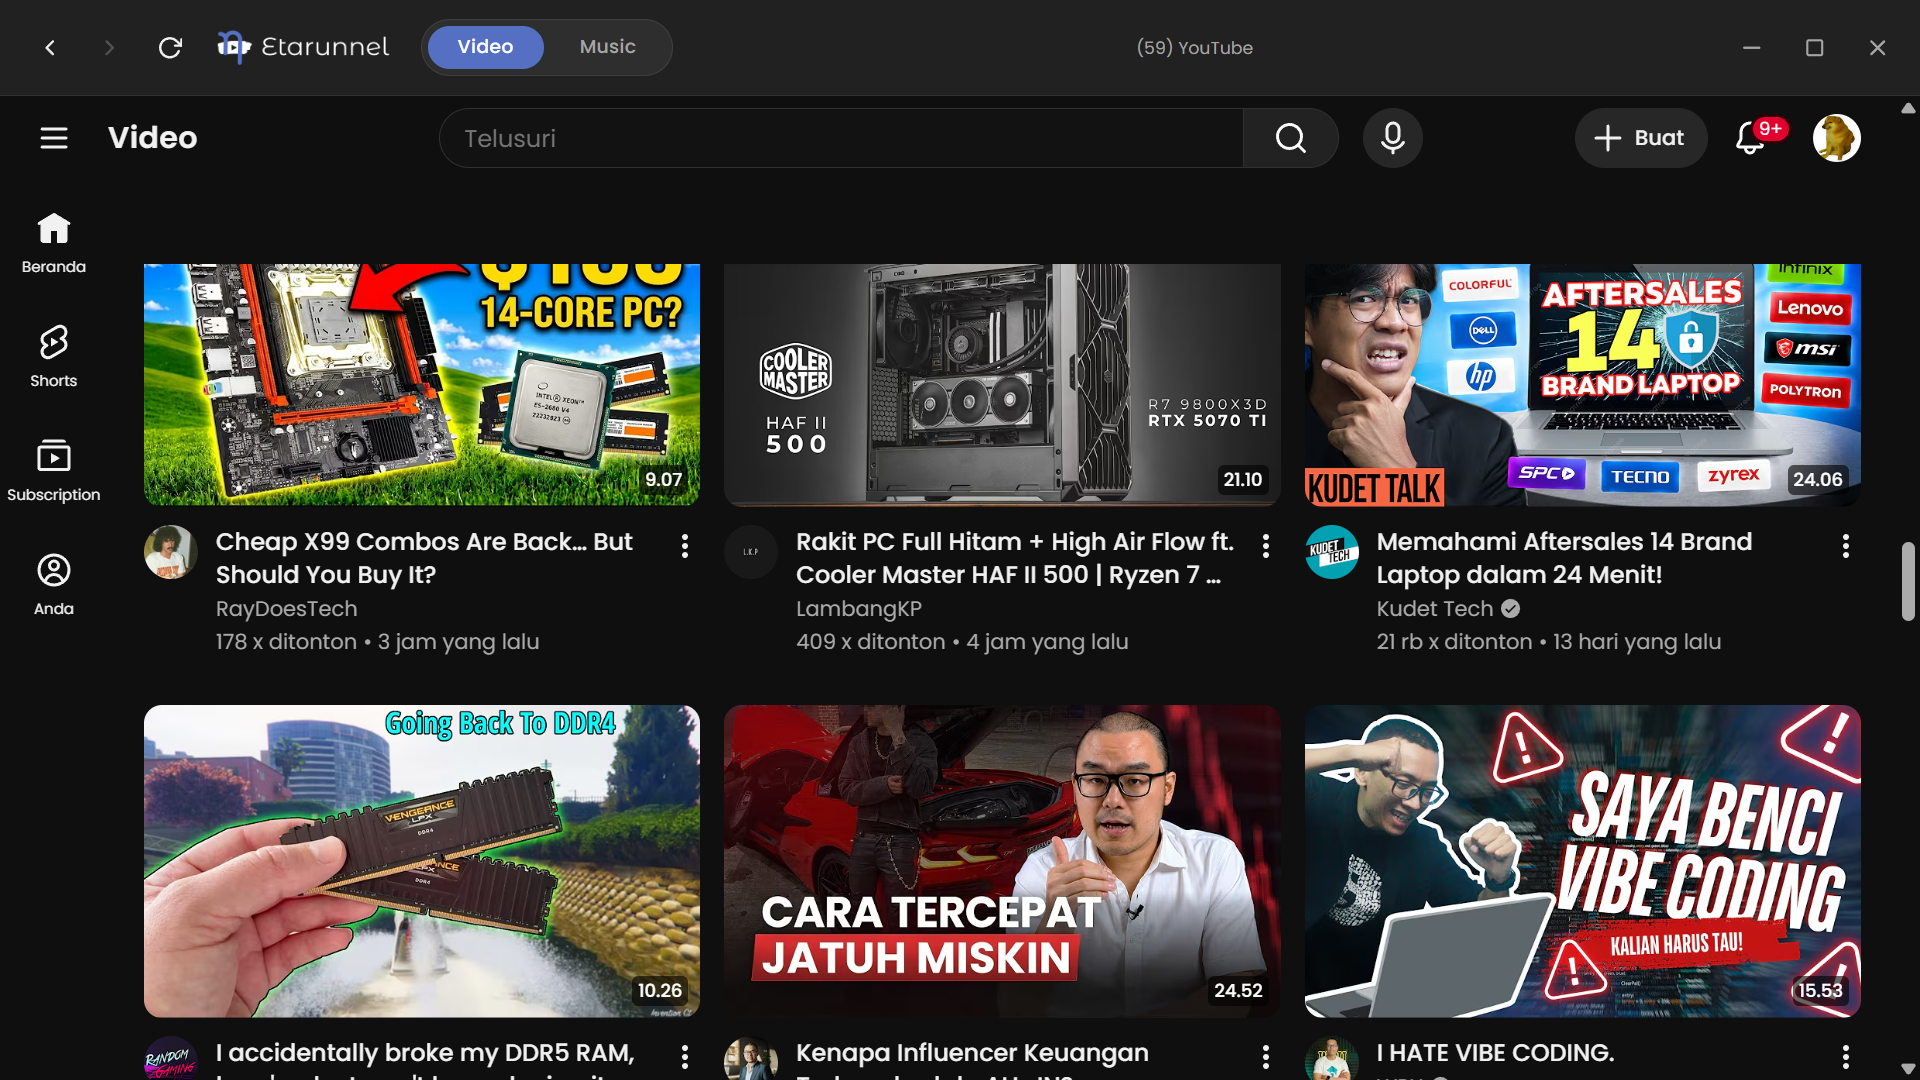Open the 14-Core PC X99 thumbnail
1920x1080 pixels.
[x=421, y=385]
